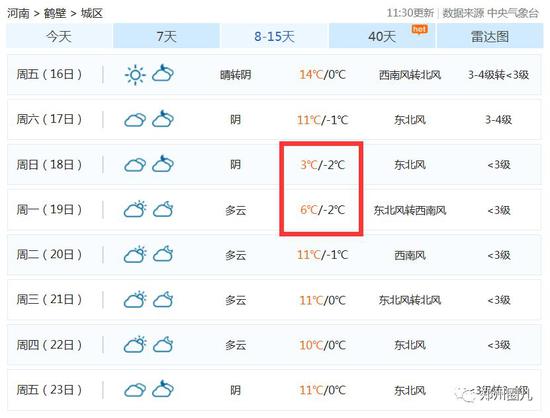Click 多云 description in the 19日 row
The height and width of the screenshot is (418, 550).
[x=235, y=210]
